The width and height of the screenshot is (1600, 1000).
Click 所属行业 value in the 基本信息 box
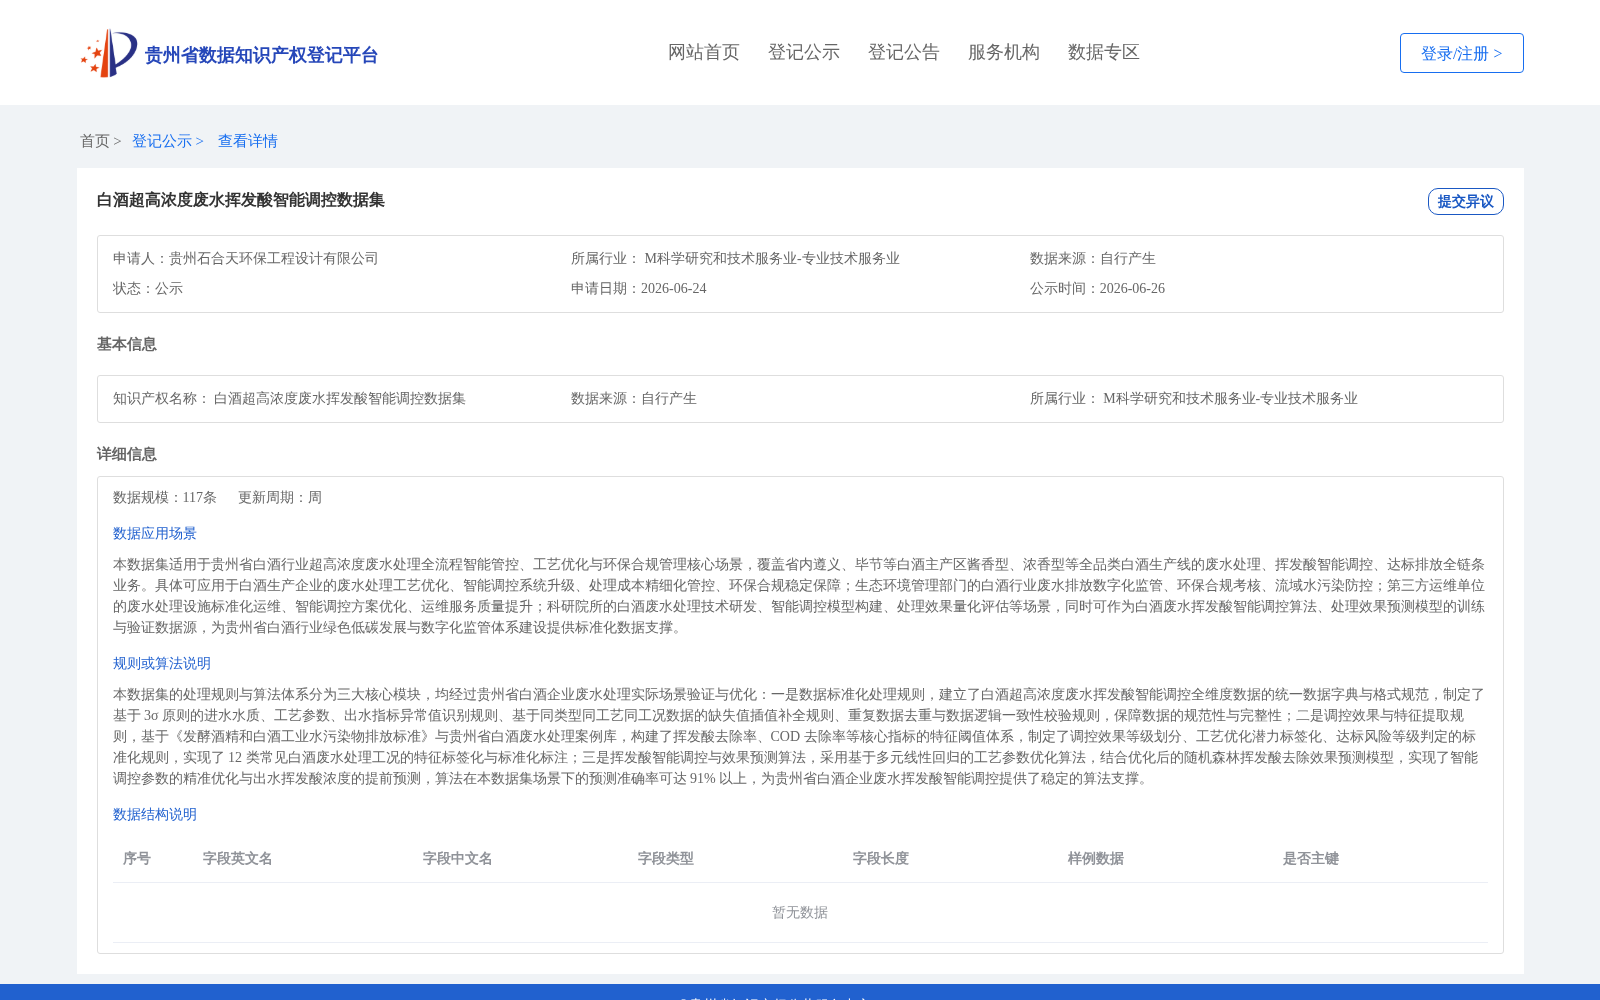point(1230,398)
